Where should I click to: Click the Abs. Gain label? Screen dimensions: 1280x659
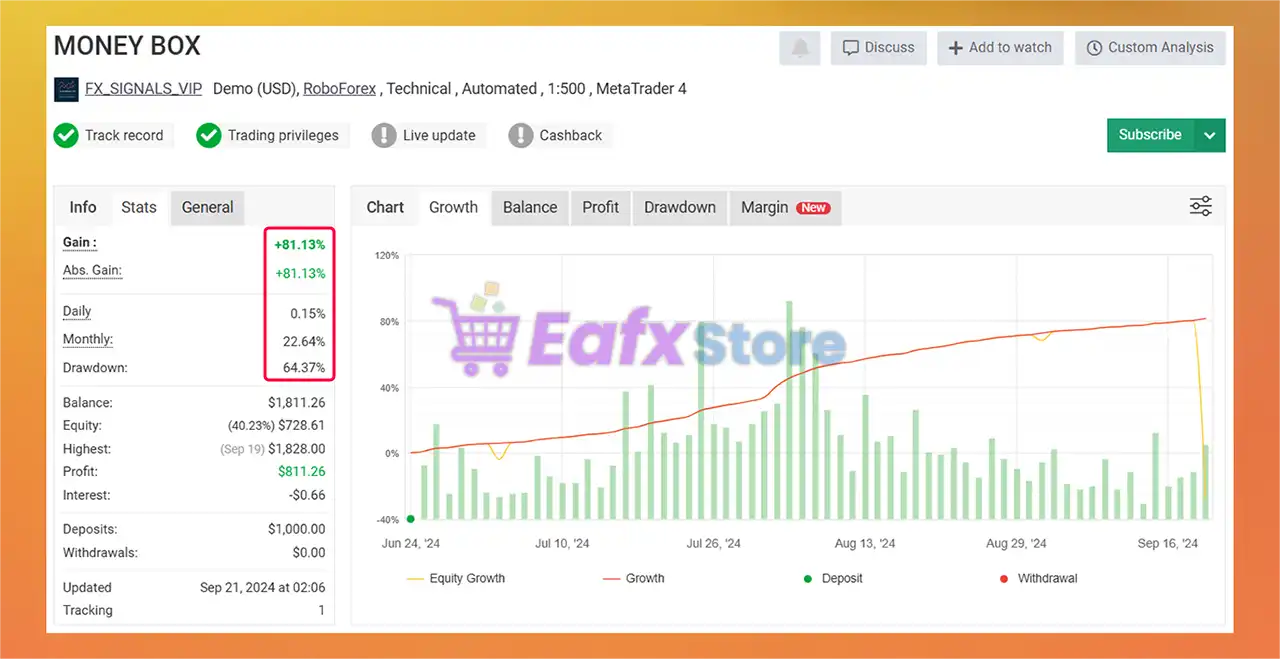coord(92,271)
